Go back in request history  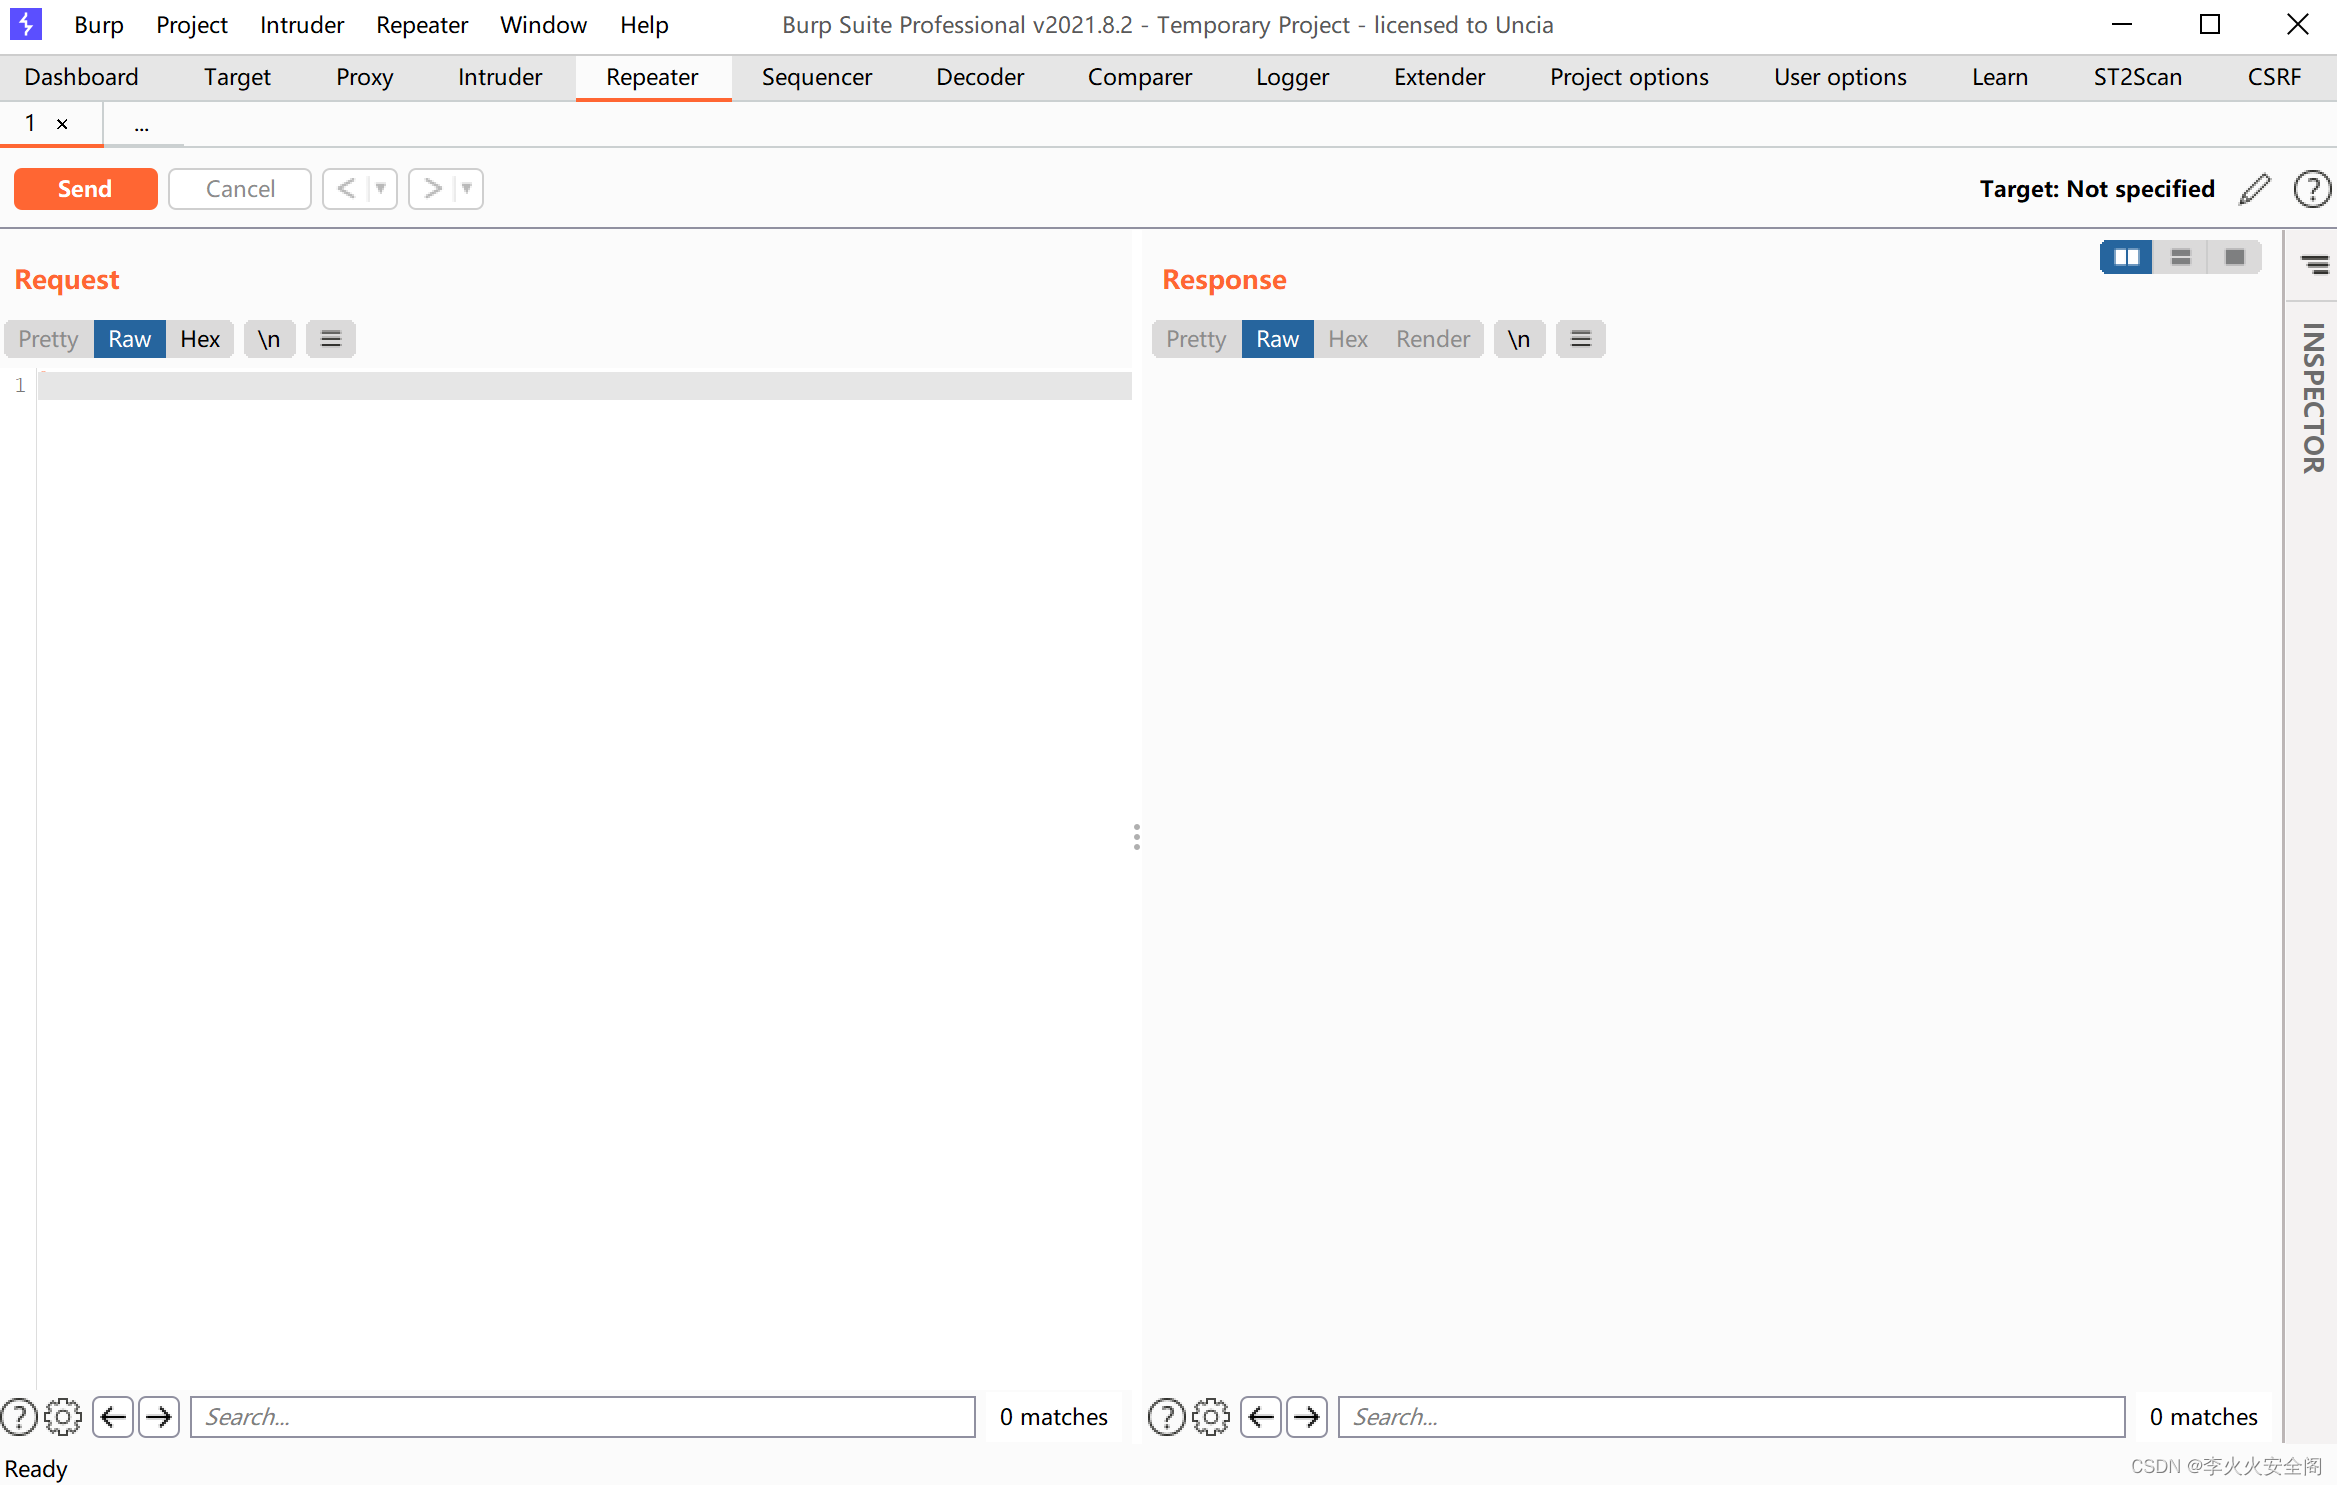point(346,189)
